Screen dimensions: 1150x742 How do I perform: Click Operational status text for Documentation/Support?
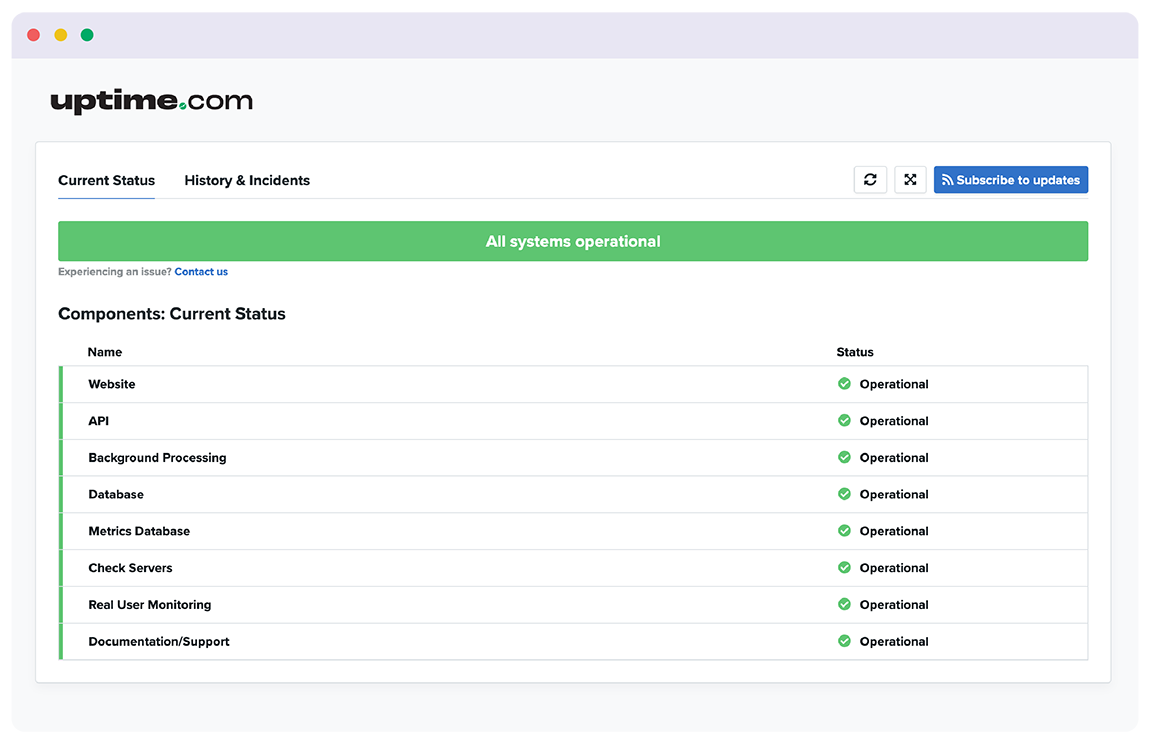pyautogui.click(x=894, y=642)
